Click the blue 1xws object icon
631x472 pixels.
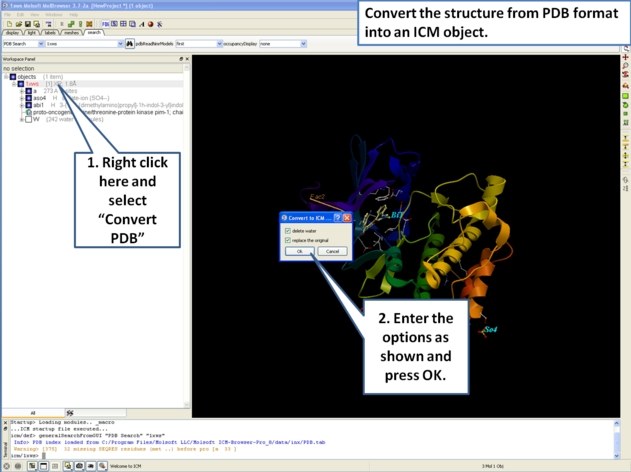pyautogui.click(x=20, y=84)
